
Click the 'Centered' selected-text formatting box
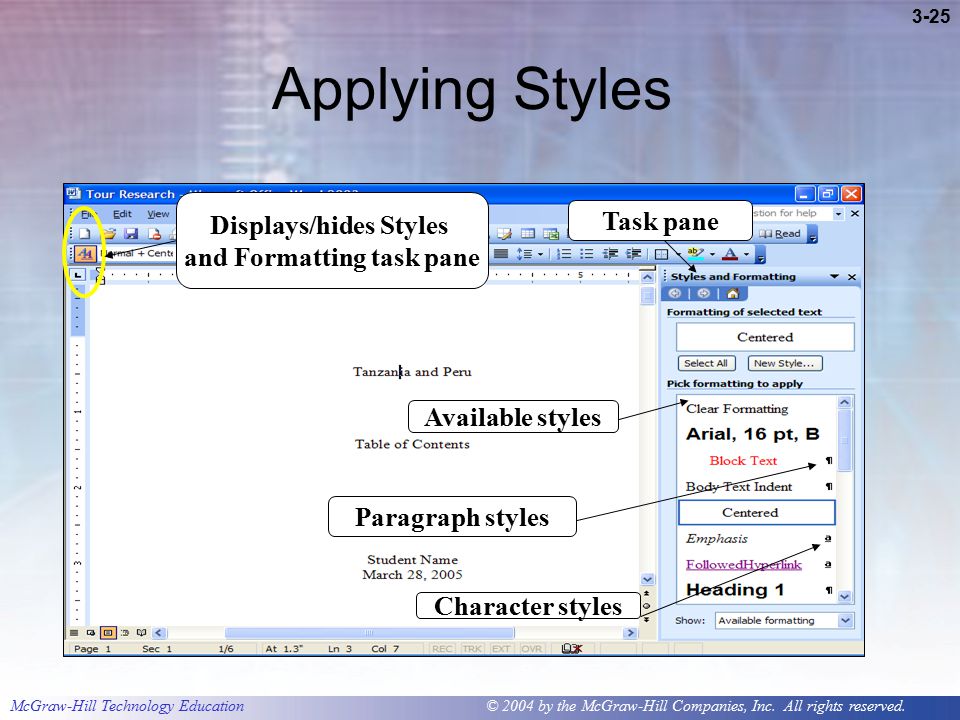[765, 337]
